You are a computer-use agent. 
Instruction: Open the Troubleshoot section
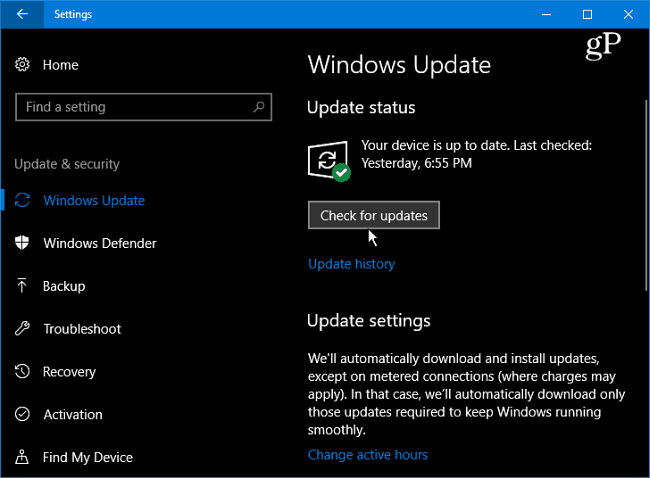[82, 329]
